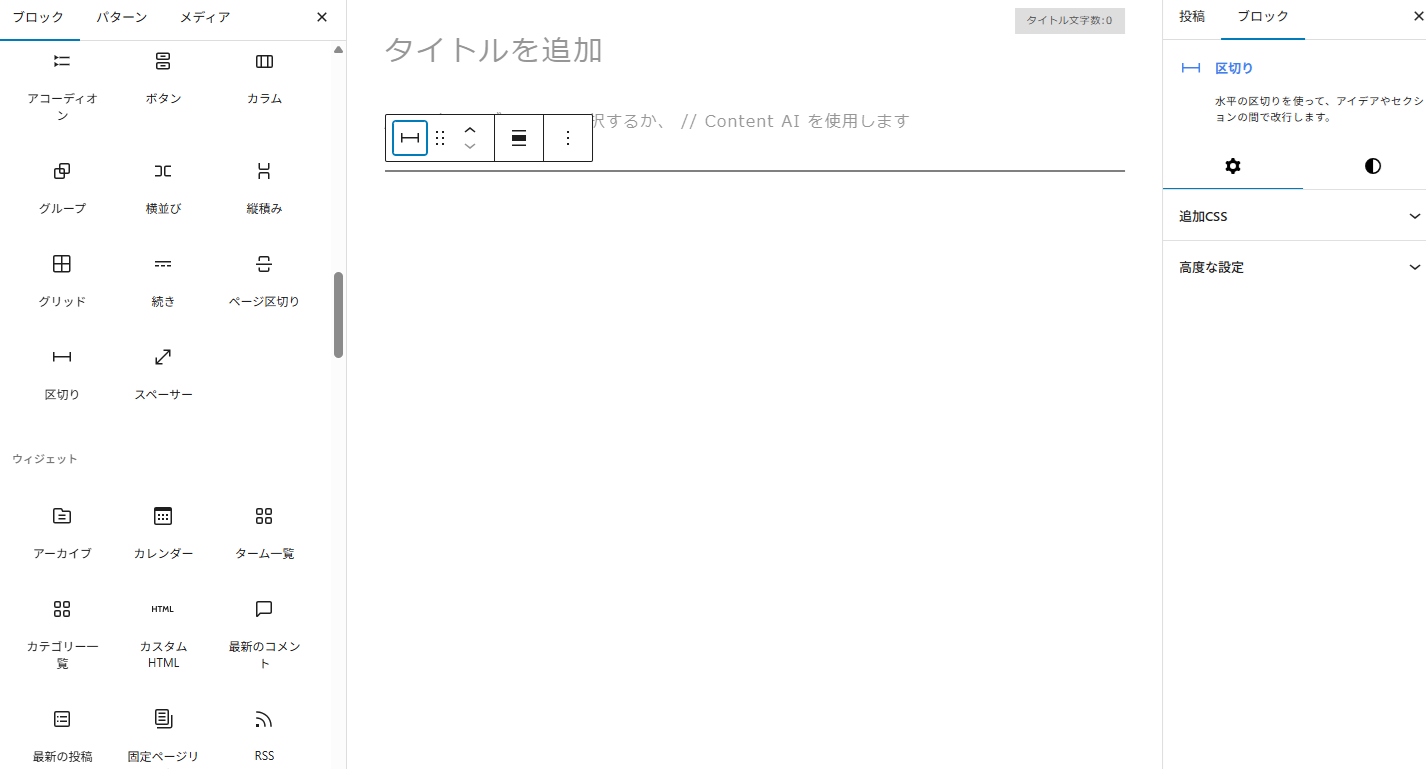Insert the Grid (グリッド) block
1426x769 pixels.
coord(62,279)
